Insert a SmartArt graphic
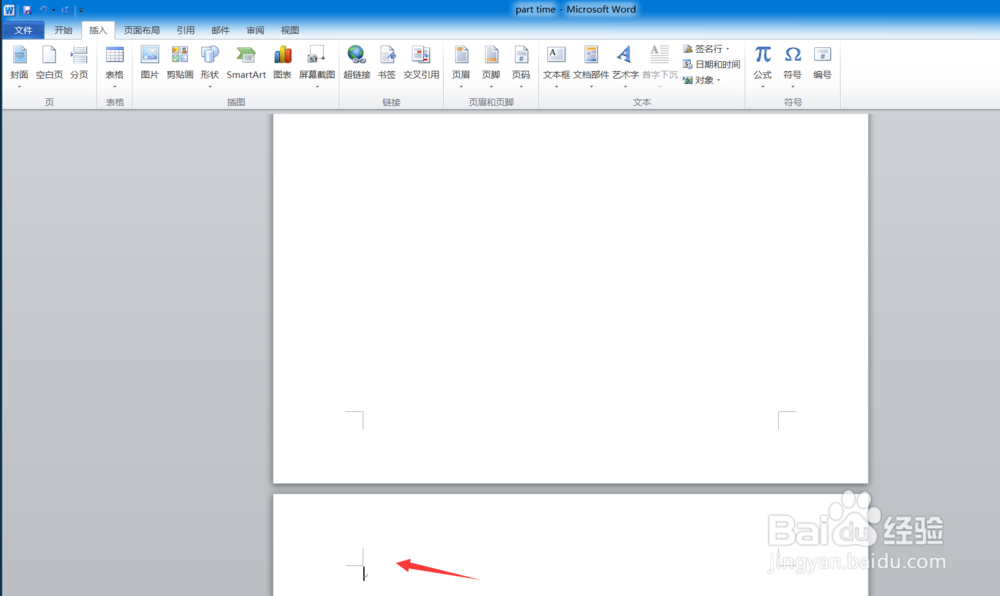Image resolution: width=1000 pixels, height=596 pixels. [246, 63]
